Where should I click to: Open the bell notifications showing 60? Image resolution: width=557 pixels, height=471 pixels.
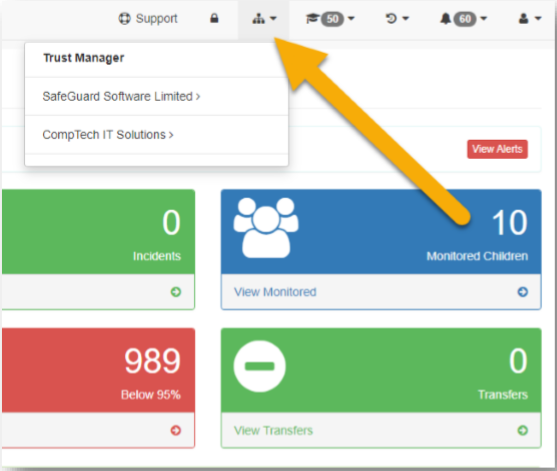tap(463, 19)
